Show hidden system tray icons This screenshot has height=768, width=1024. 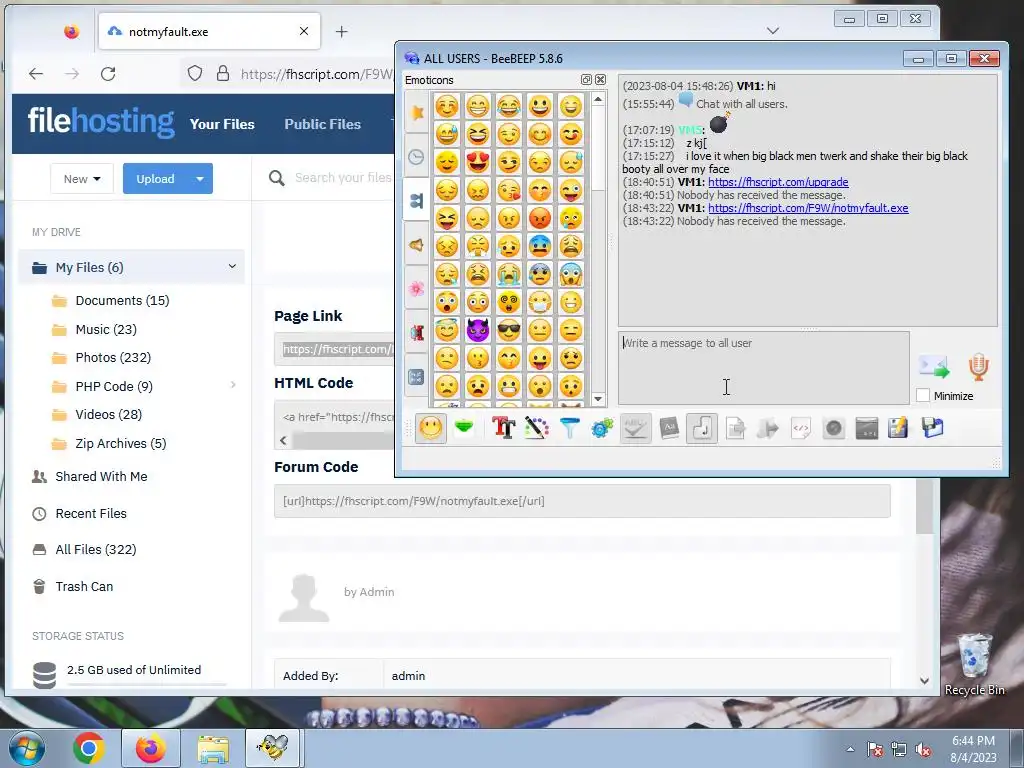(850, 749)
